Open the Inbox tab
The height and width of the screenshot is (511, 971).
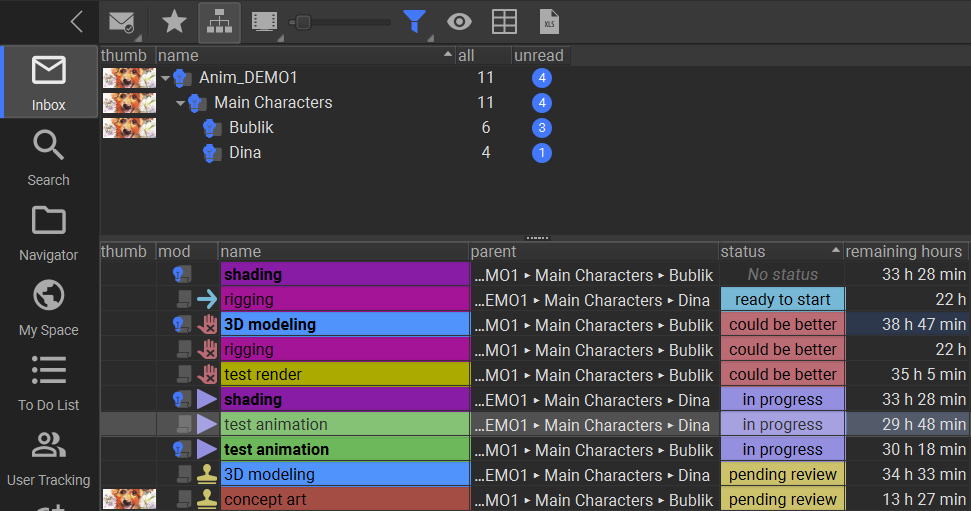48,82
